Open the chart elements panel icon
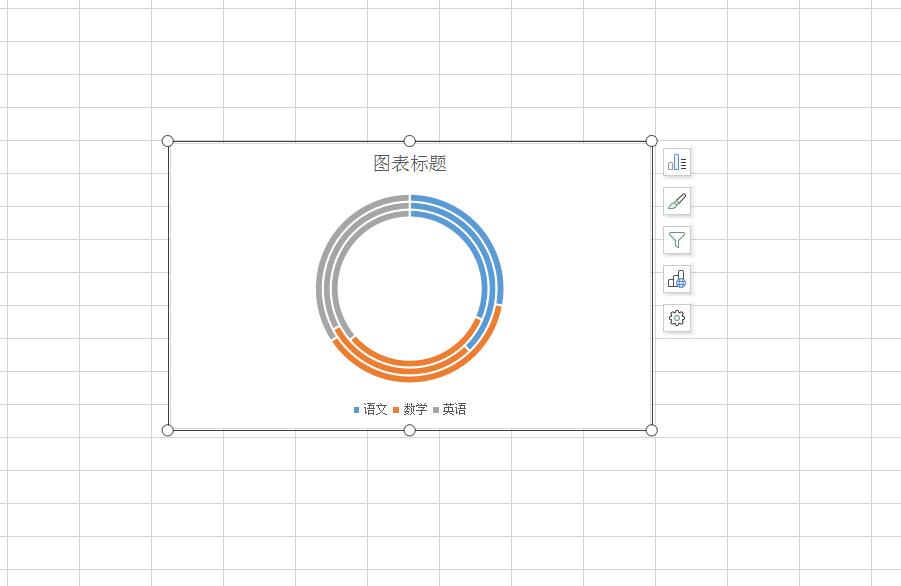Screen dimensions: 901x586 [677, 161]
